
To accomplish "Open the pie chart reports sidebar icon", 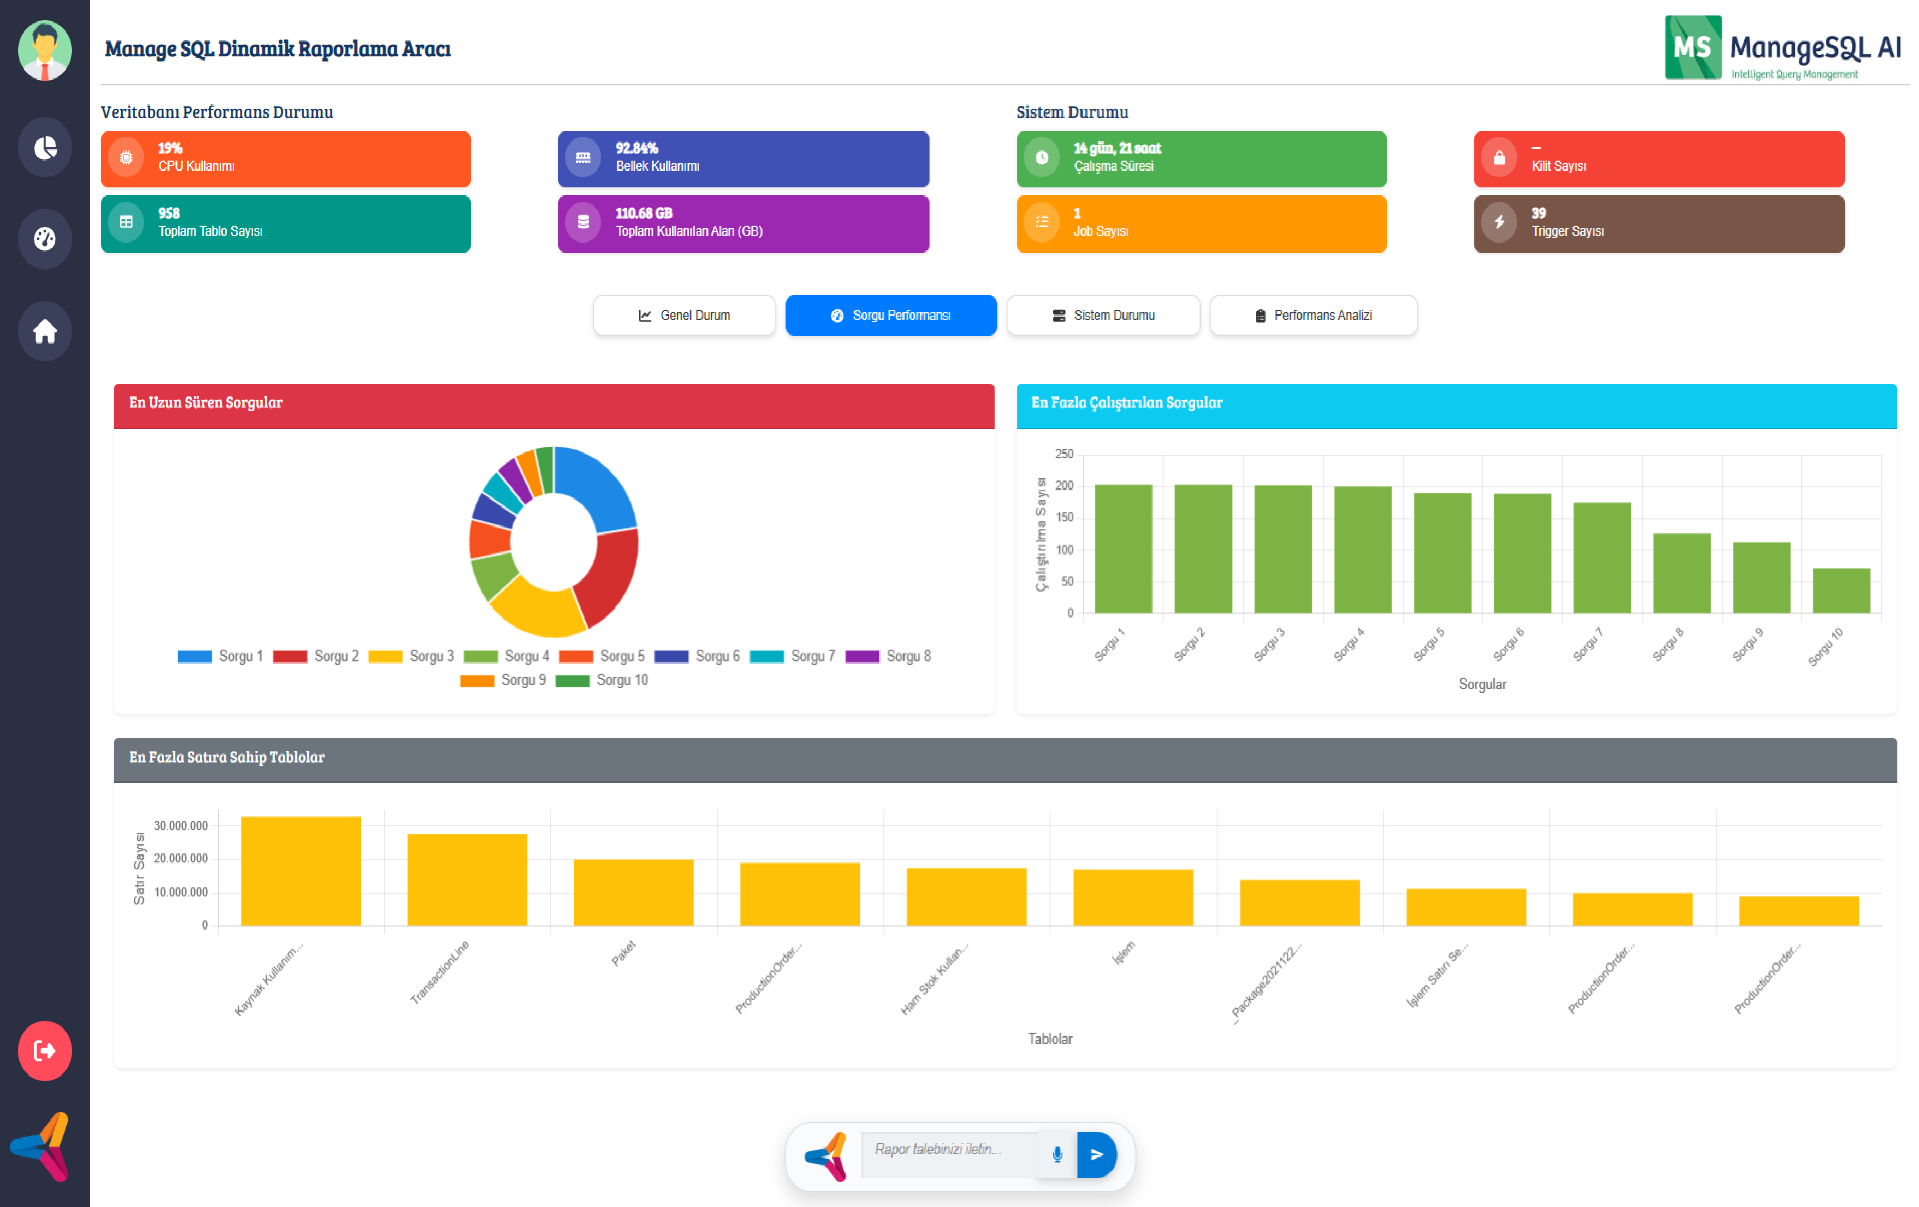I will (45, 148).
